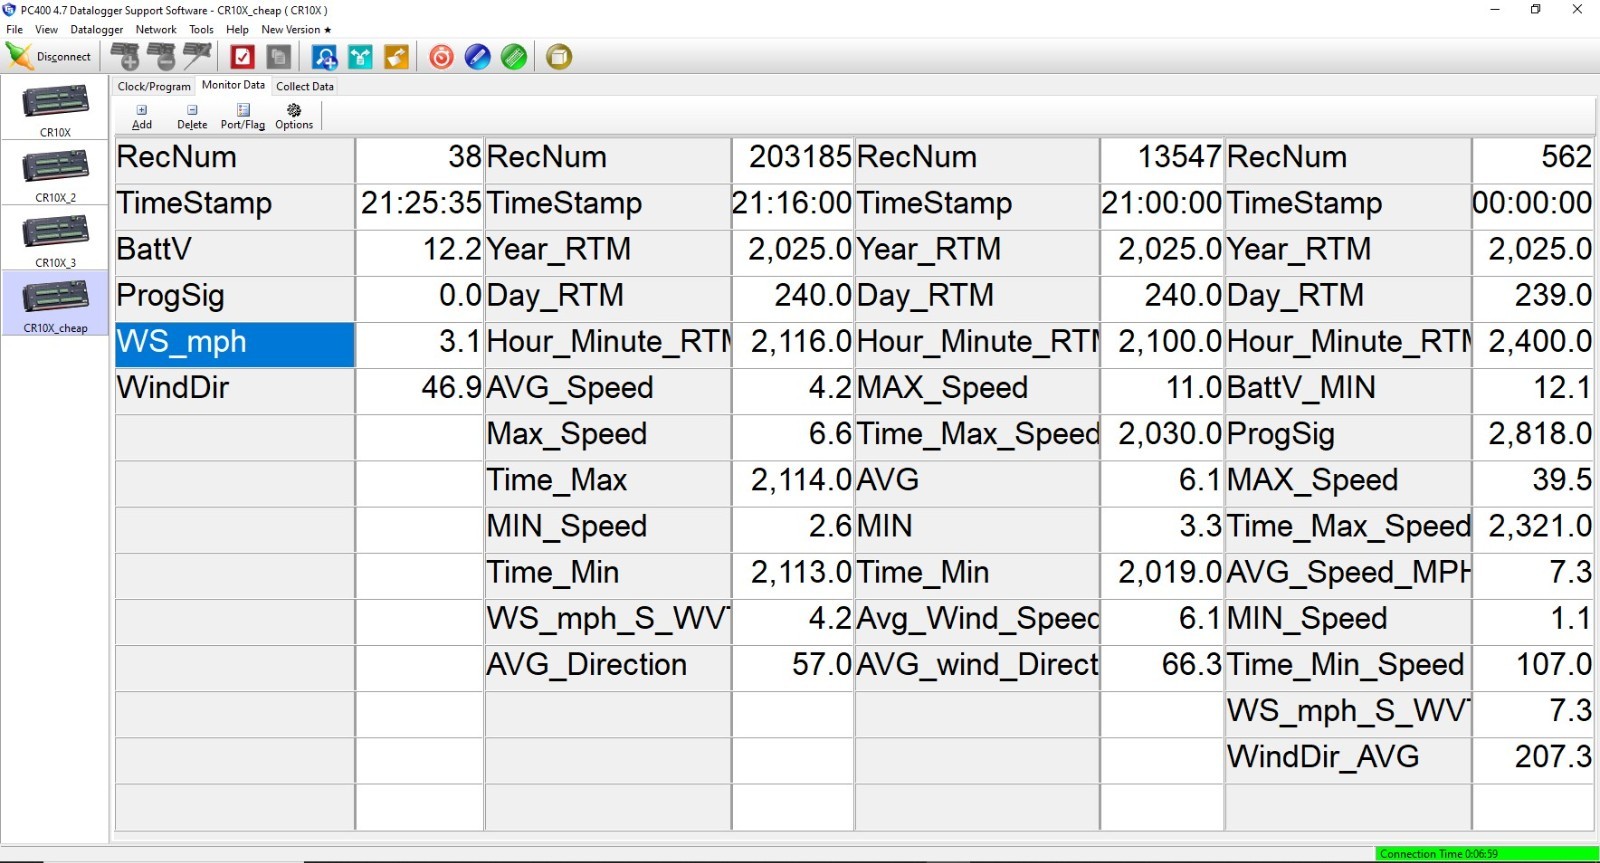Select the CR10X_2 datalogger
Screen dimensions: 1600x863
click(x=55, y=174)
